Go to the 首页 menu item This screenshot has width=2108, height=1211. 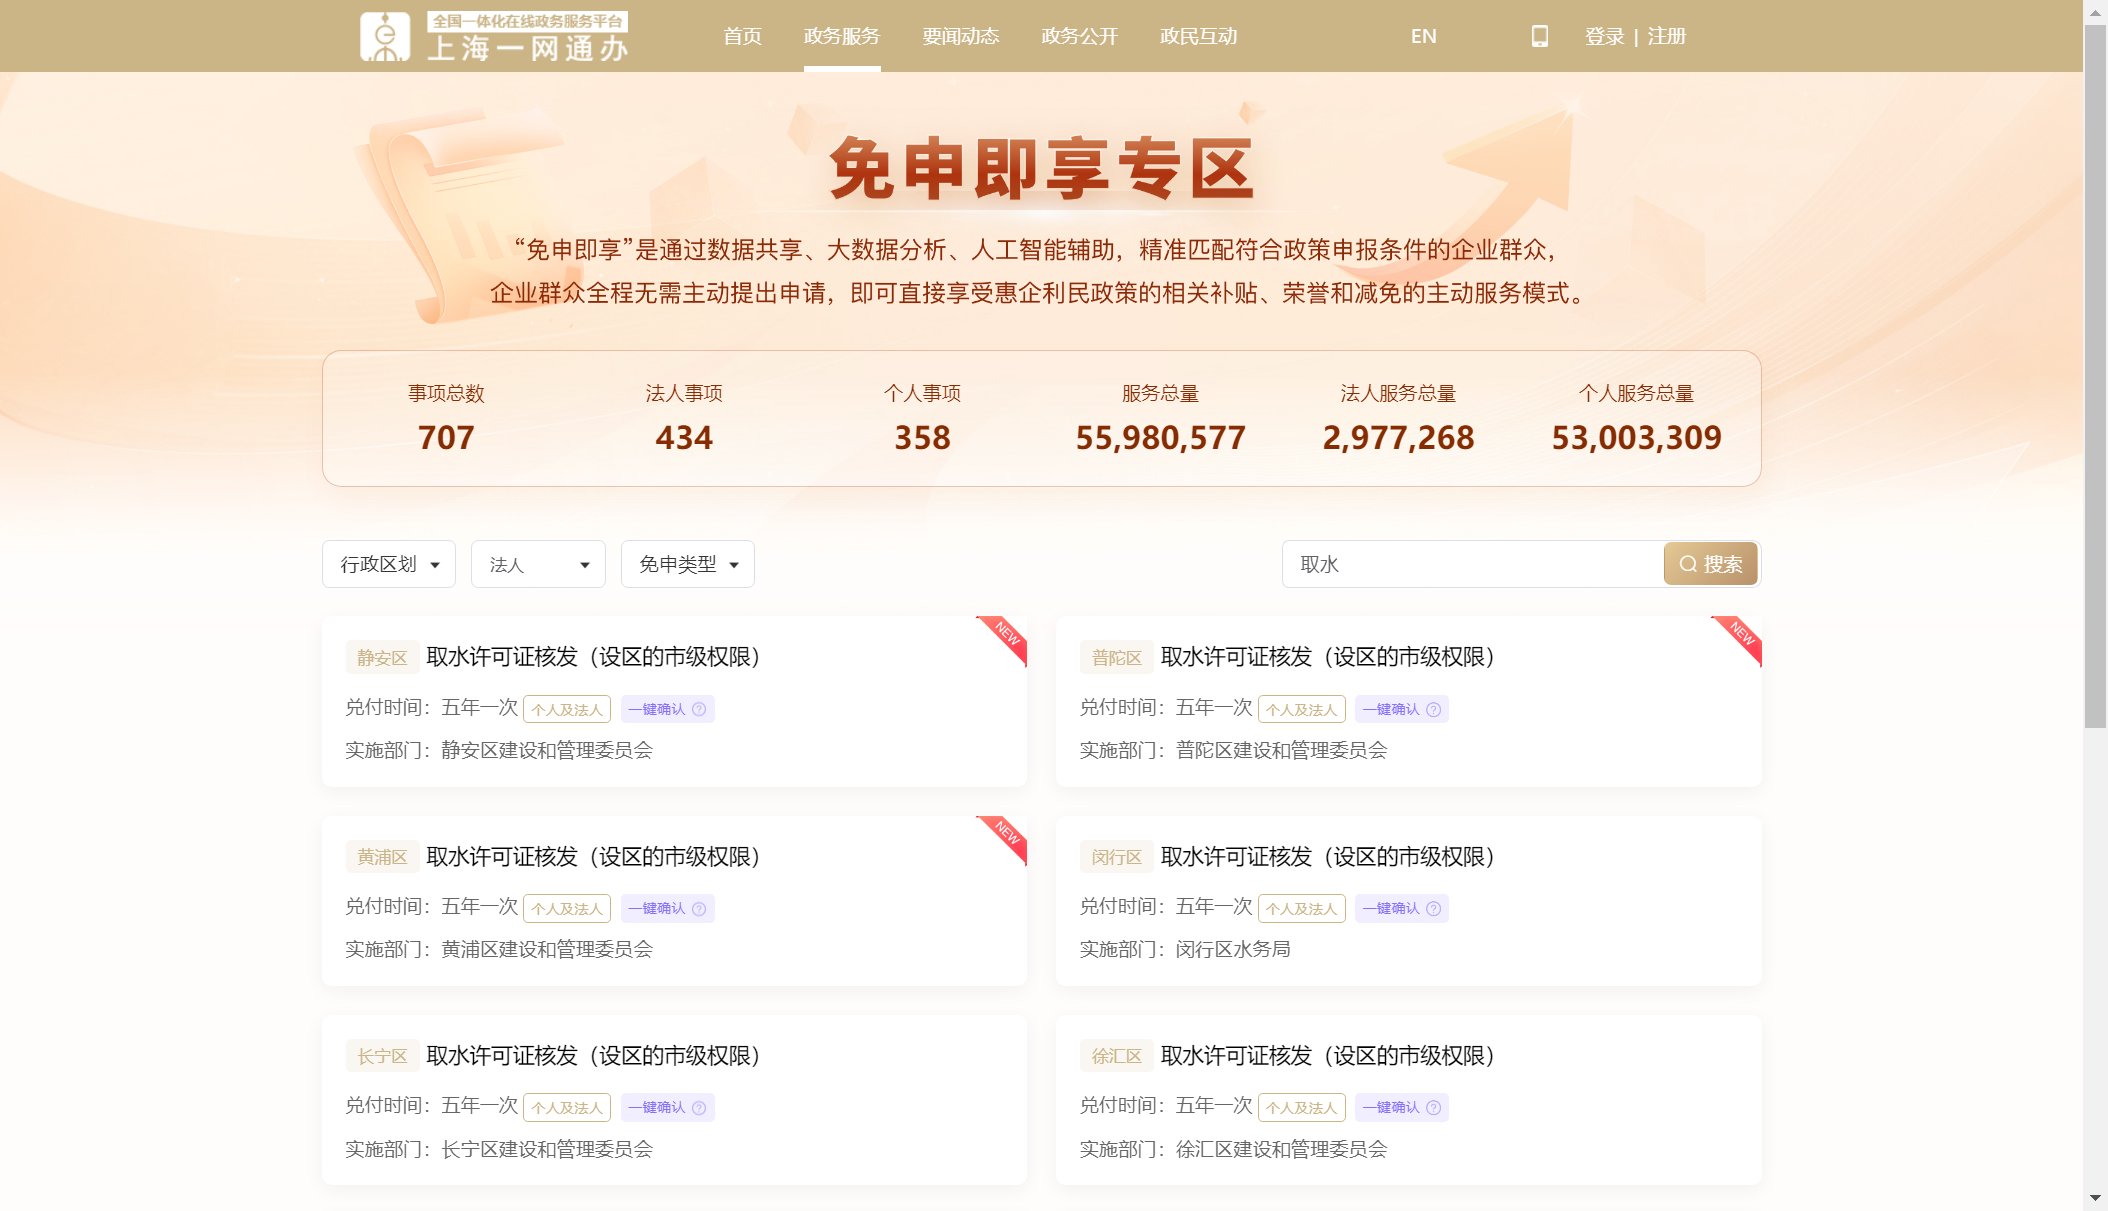[x=742, y=36]
